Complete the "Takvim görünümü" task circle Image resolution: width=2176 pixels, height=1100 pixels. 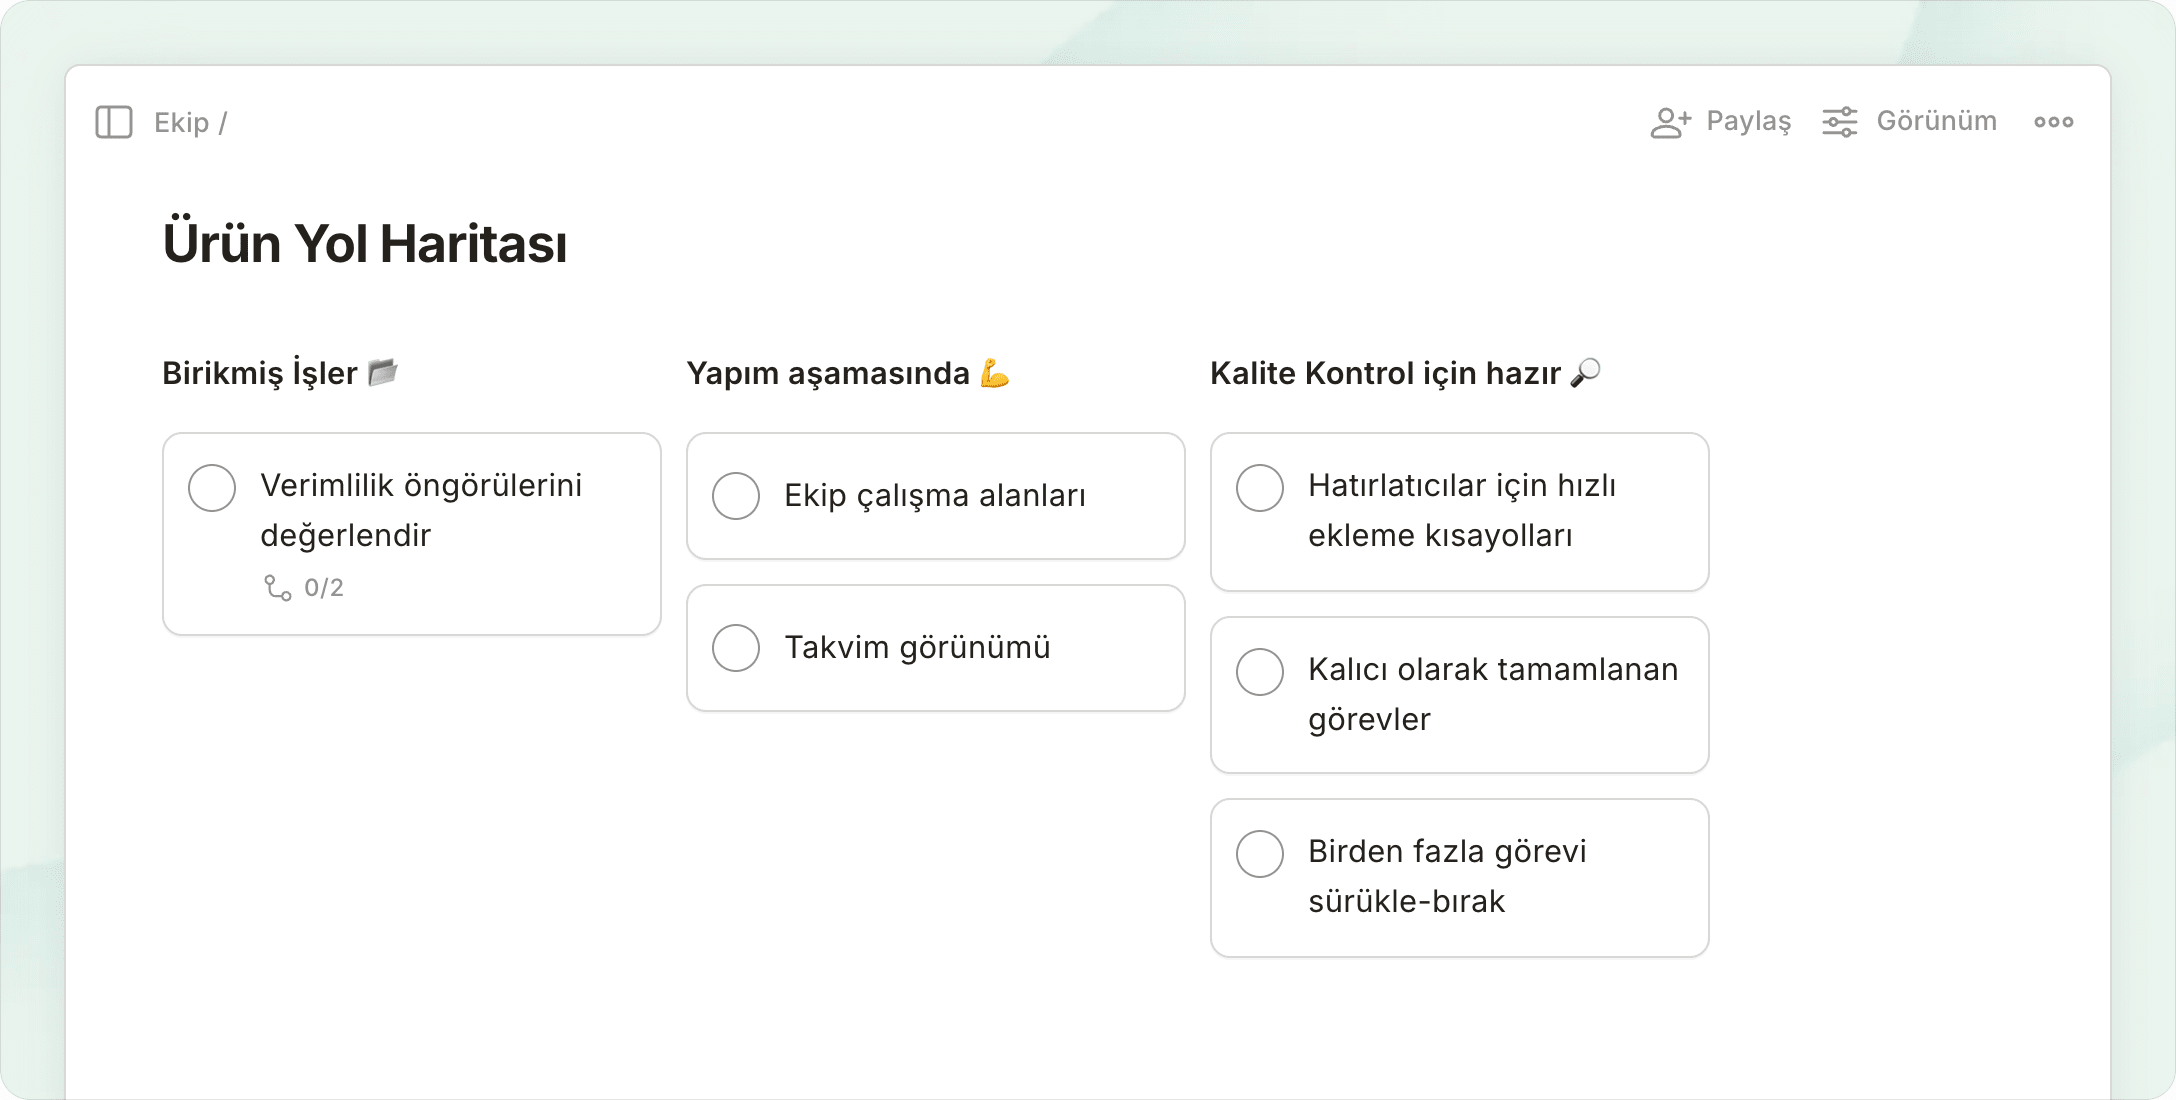point(736,648)
